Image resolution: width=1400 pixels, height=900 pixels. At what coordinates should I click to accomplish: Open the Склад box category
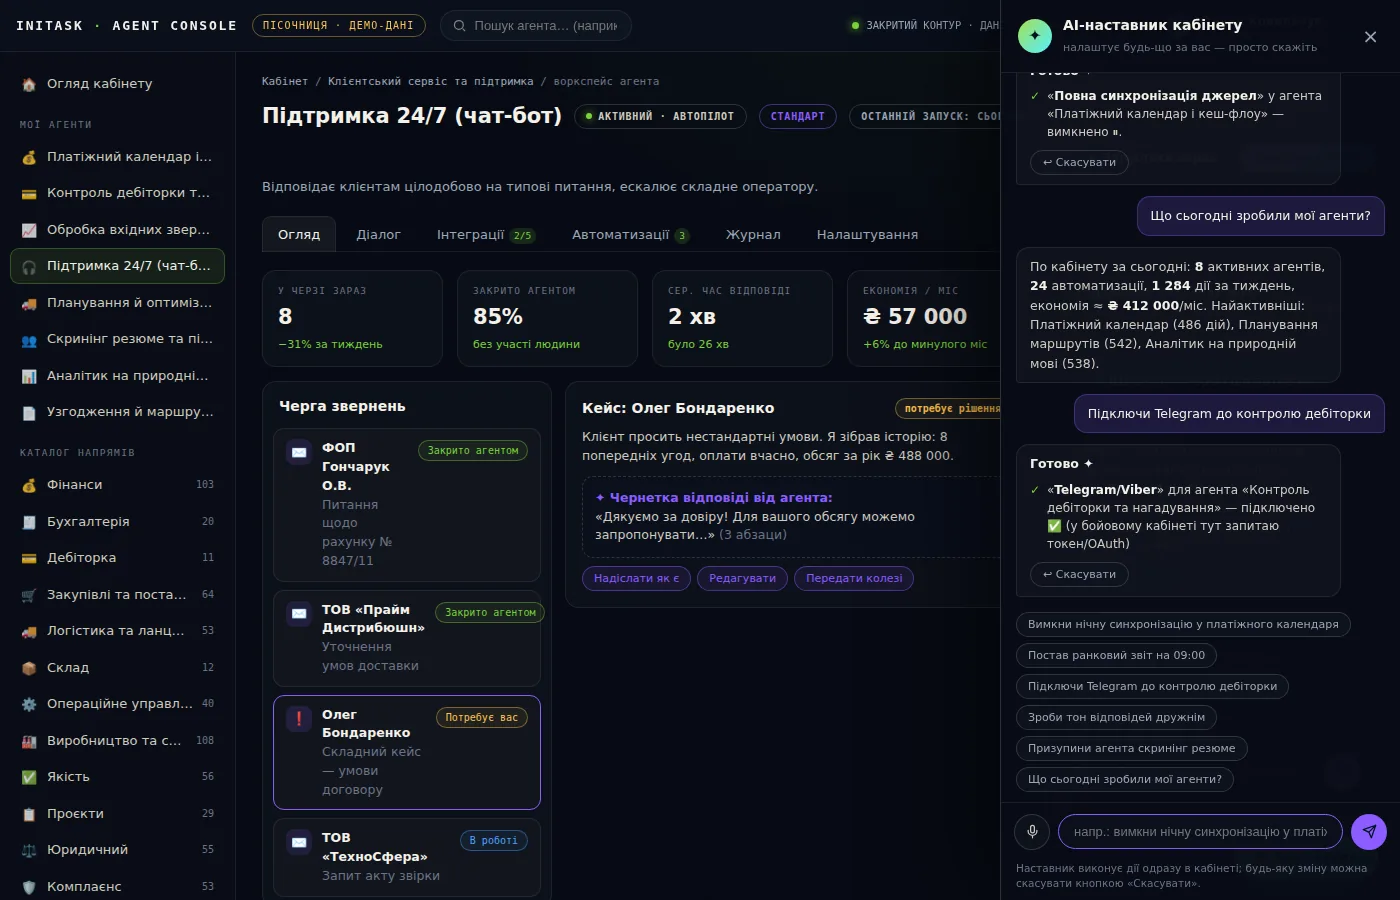click(117, 667)
